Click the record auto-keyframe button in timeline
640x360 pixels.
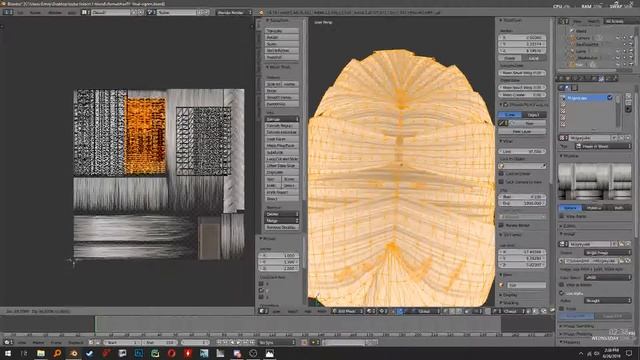pos(304,342)
